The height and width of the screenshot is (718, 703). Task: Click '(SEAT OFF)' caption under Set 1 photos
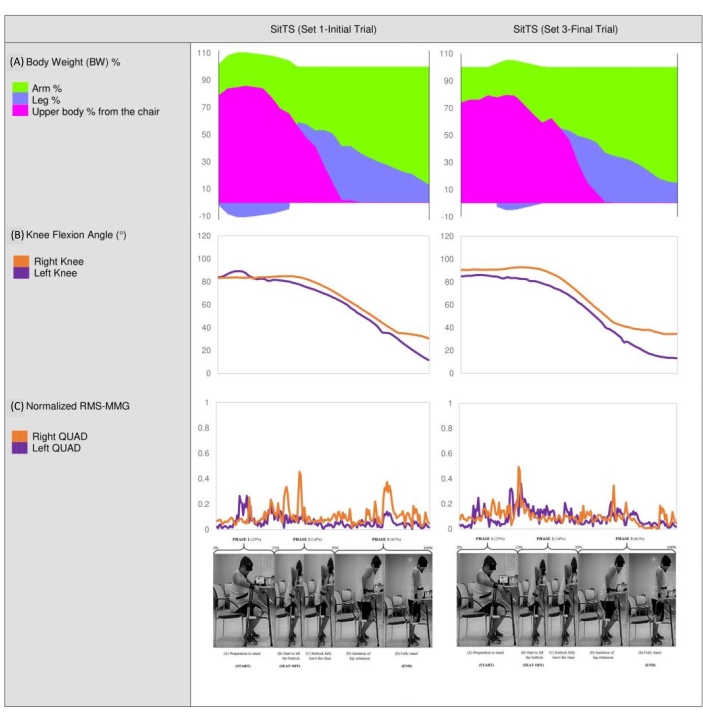point(289,666)
